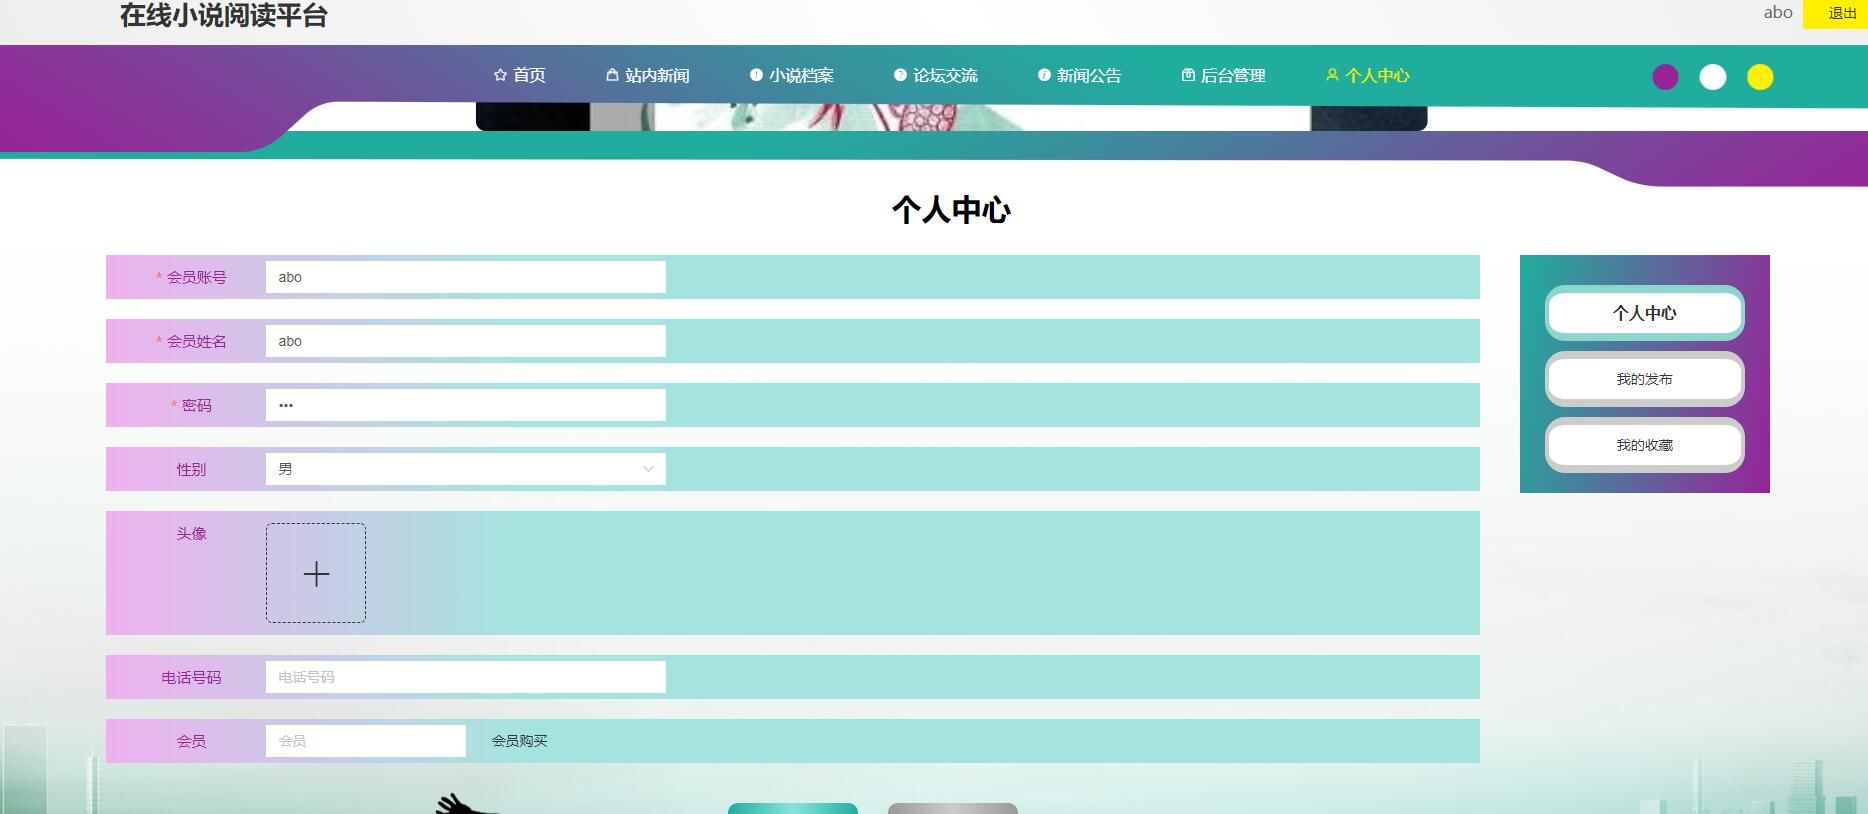Viewport: 1868px width, 814px height.
Task: Choose the purple theme color dot
Action: pyautogui.click(x=1665, y=77)
